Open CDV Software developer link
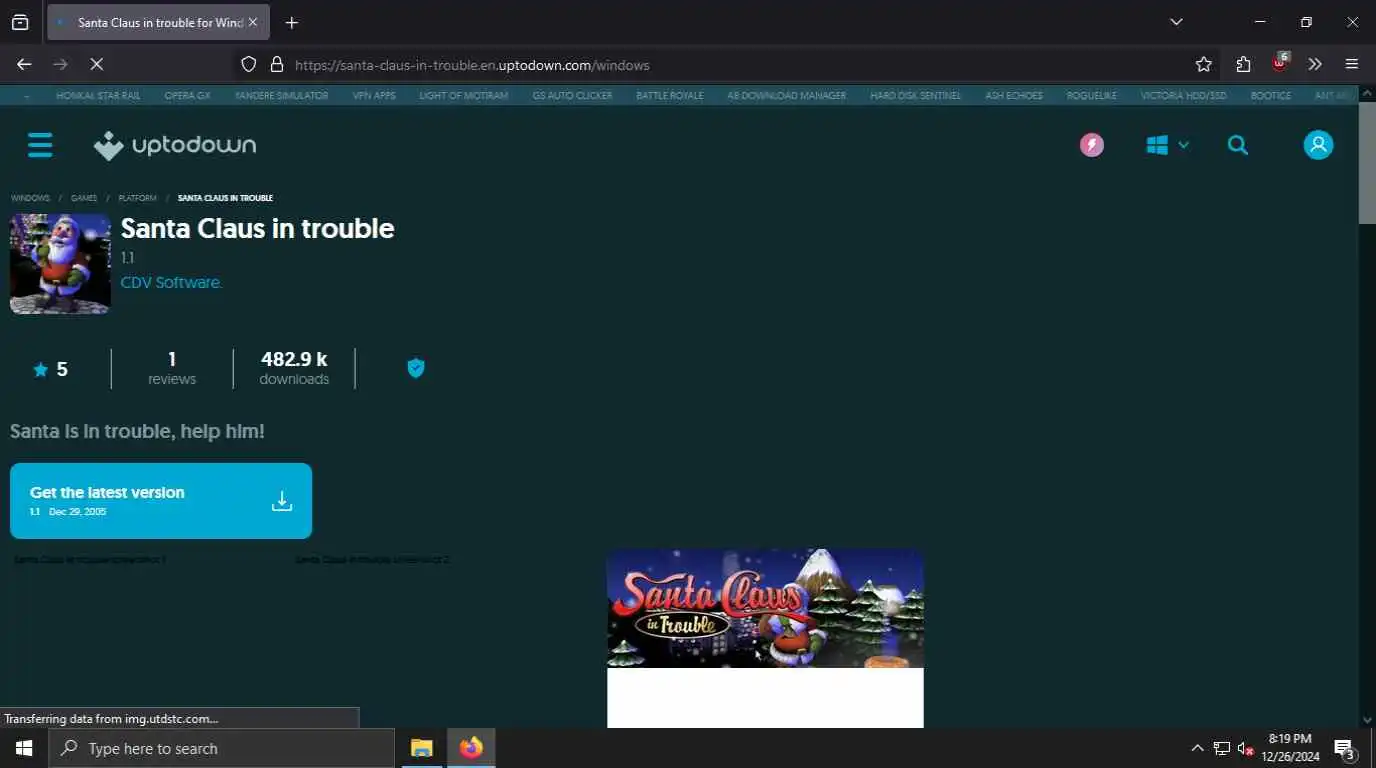This screenshot has height=768, width=1376. point(171,283)
